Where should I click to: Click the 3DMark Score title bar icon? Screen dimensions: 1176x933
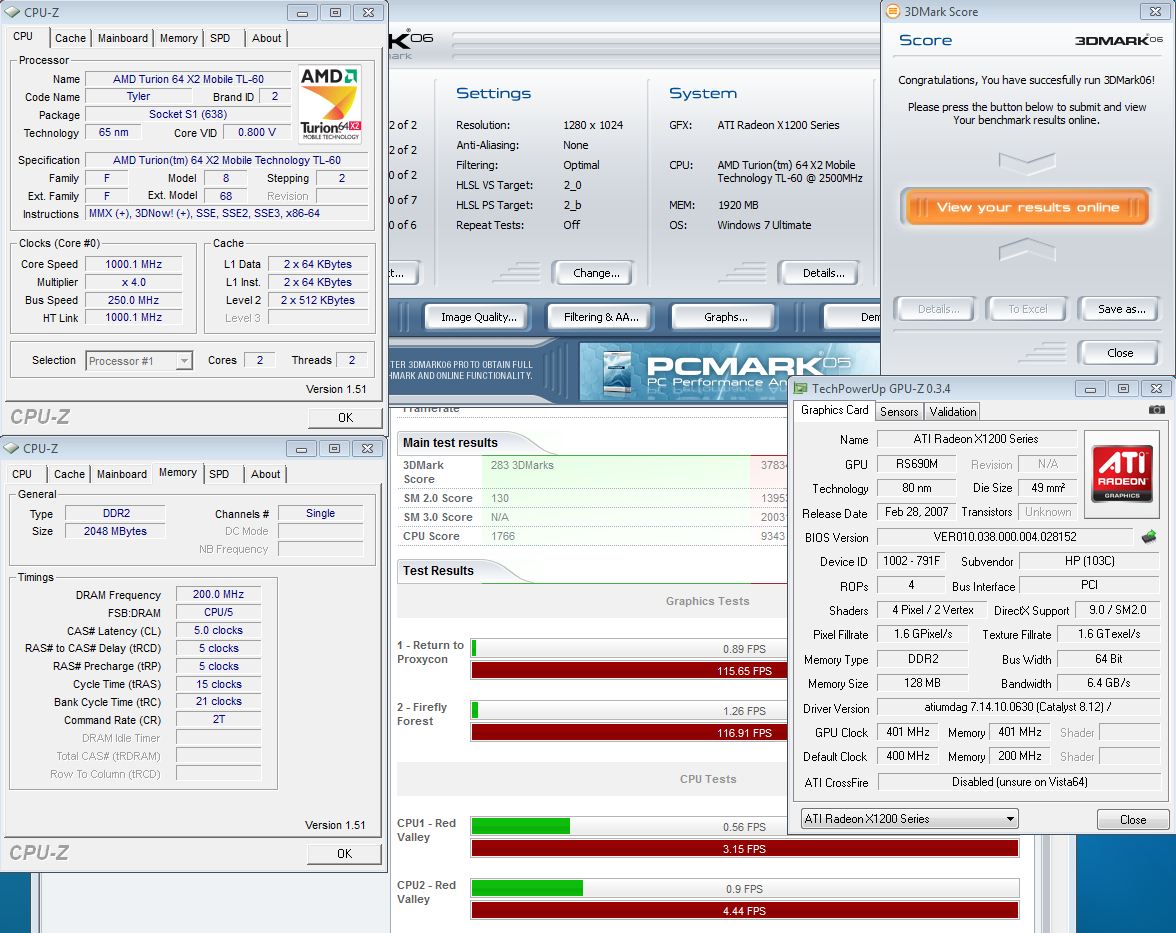click(892, 11)
